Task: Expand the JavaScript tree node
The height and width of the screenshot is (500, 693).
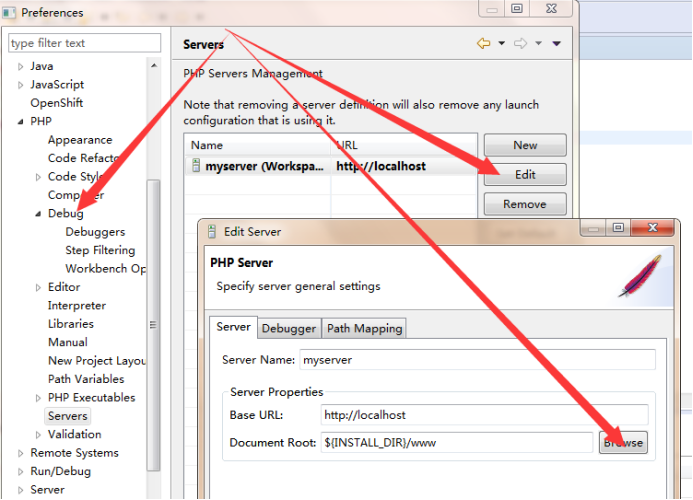Action: tap(20, 85)
